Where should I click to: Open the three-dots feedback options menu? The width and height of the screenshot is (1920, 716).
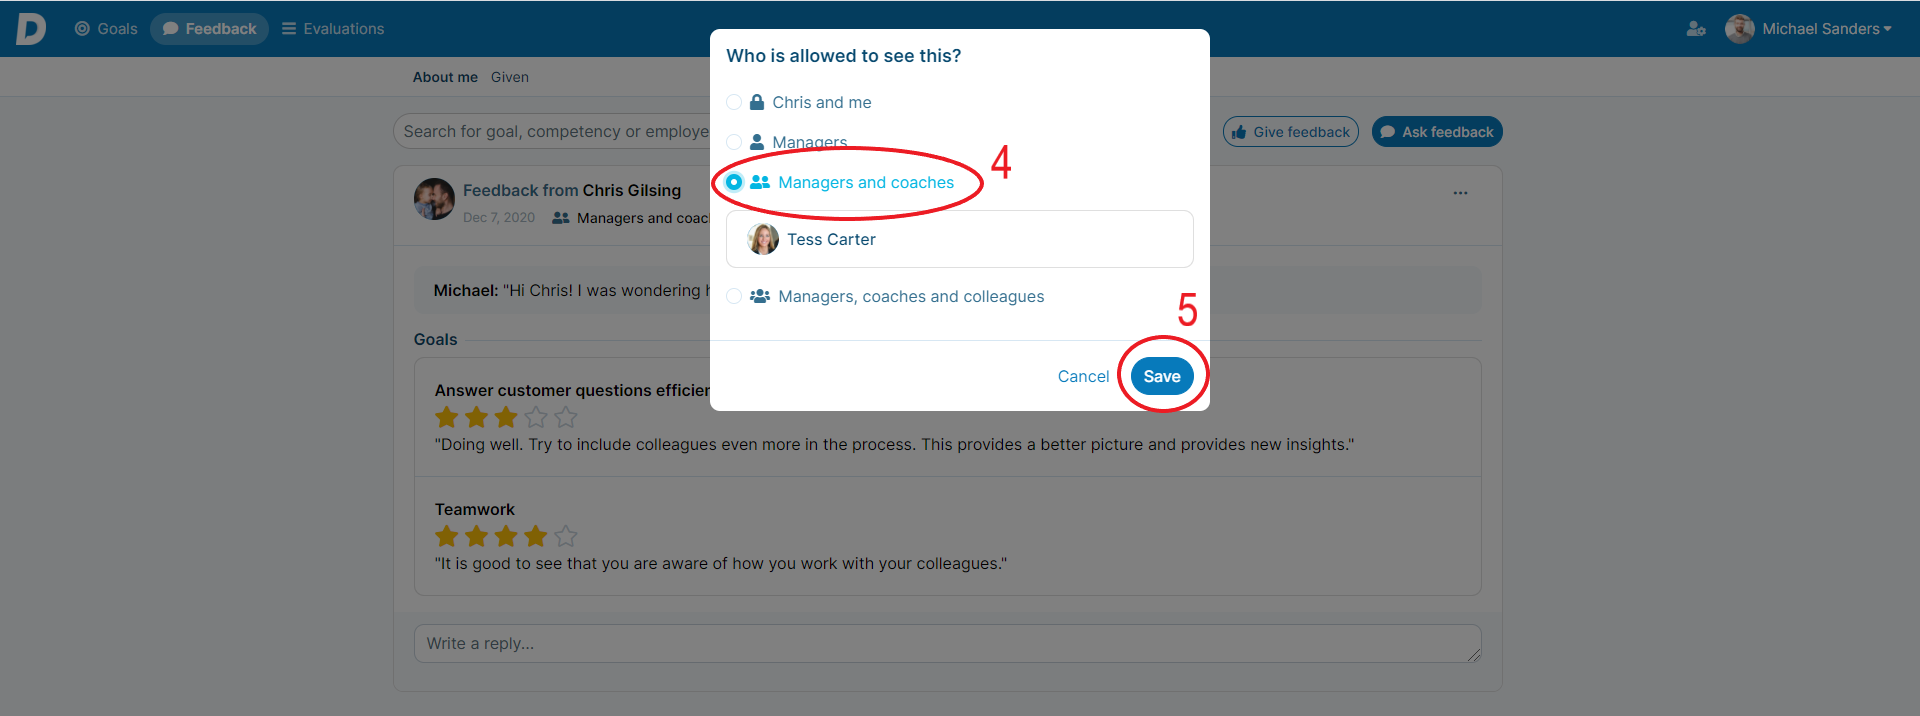1460,193
